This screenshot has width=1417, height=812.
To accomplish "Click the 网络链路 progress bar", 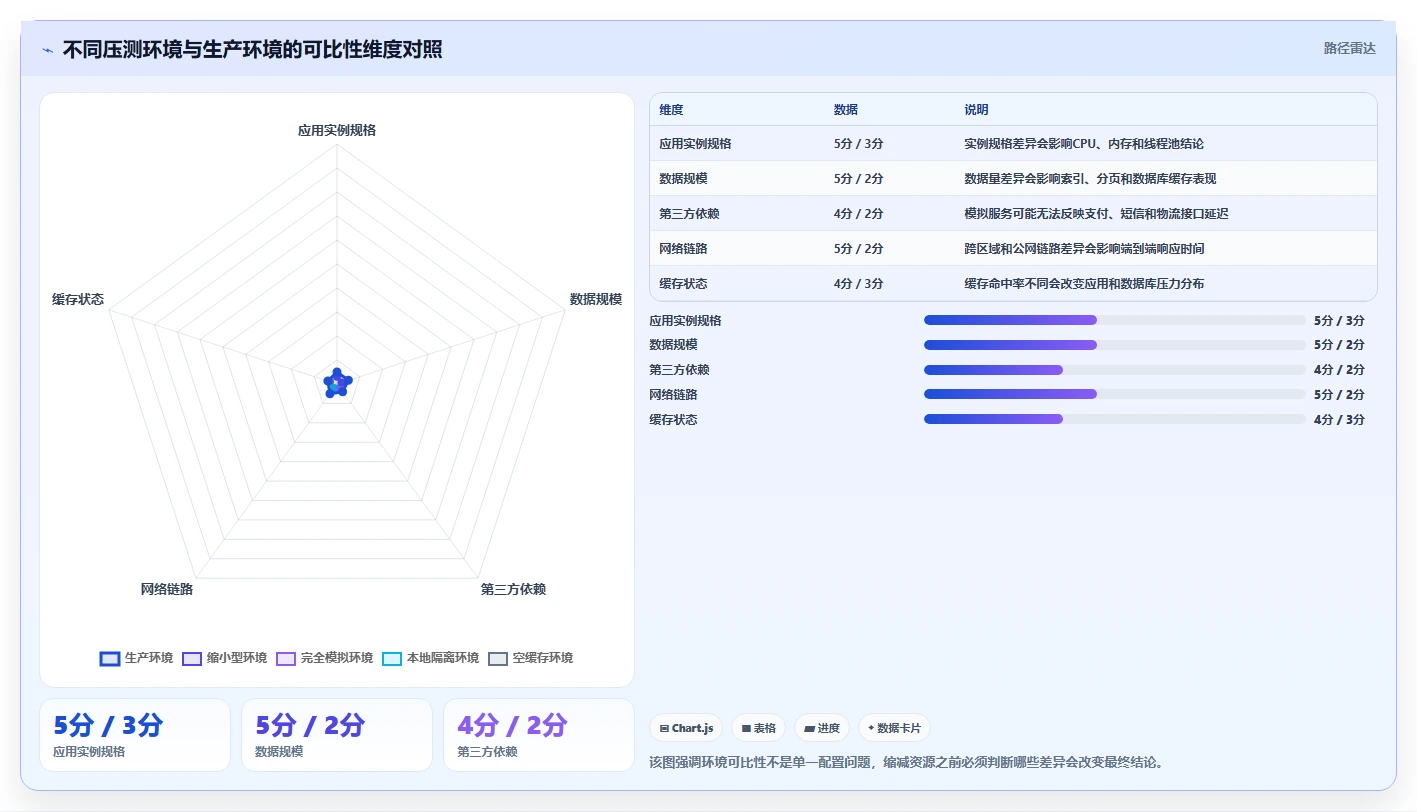I will click(1115, 394).
